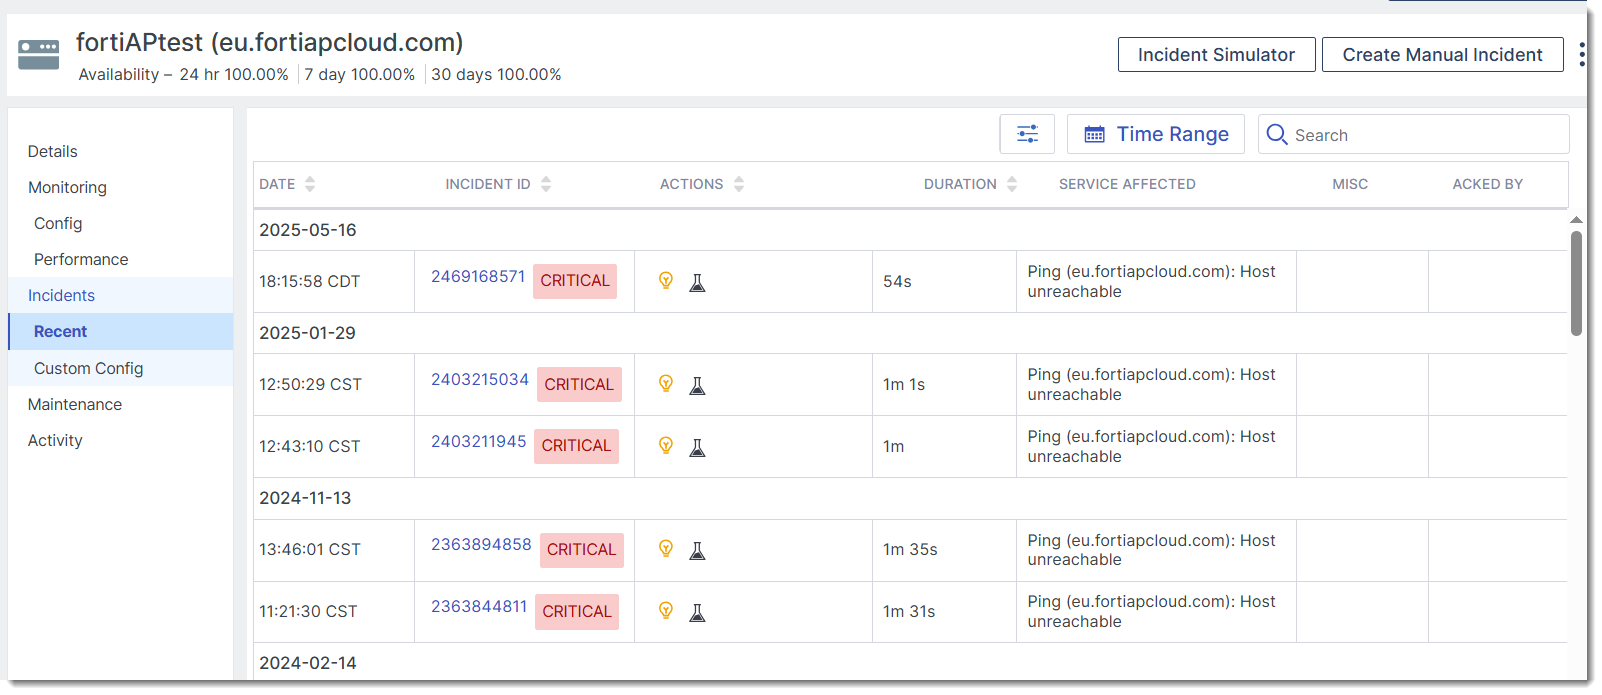
Task: Sort by the Incident ID column
Action: 546,184
